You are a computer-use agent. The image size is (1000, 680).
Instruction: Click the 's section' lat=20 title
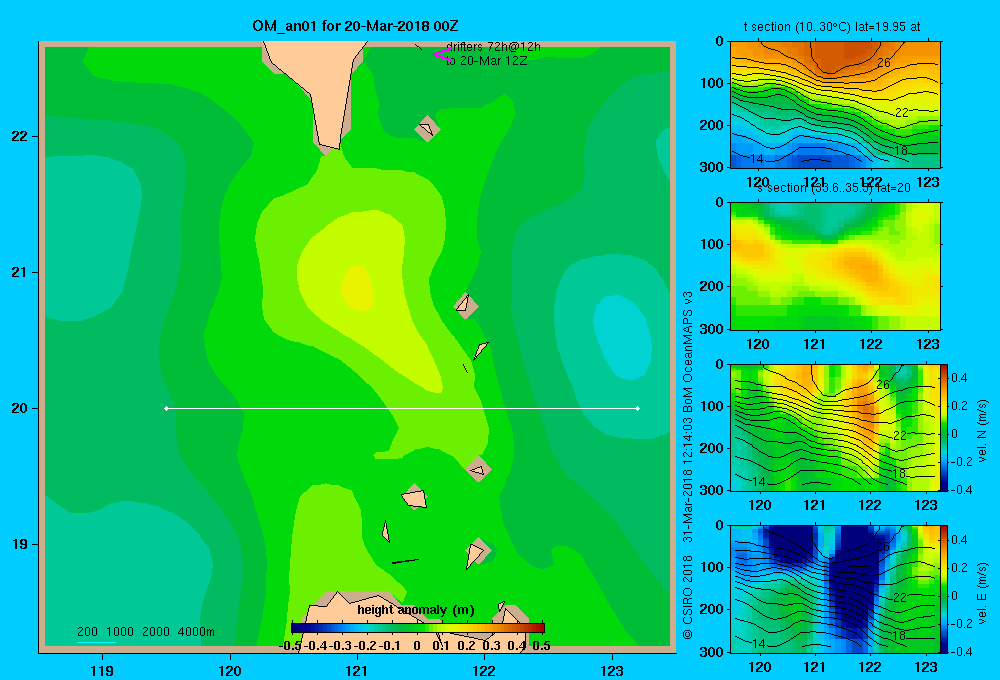point(834,188)
